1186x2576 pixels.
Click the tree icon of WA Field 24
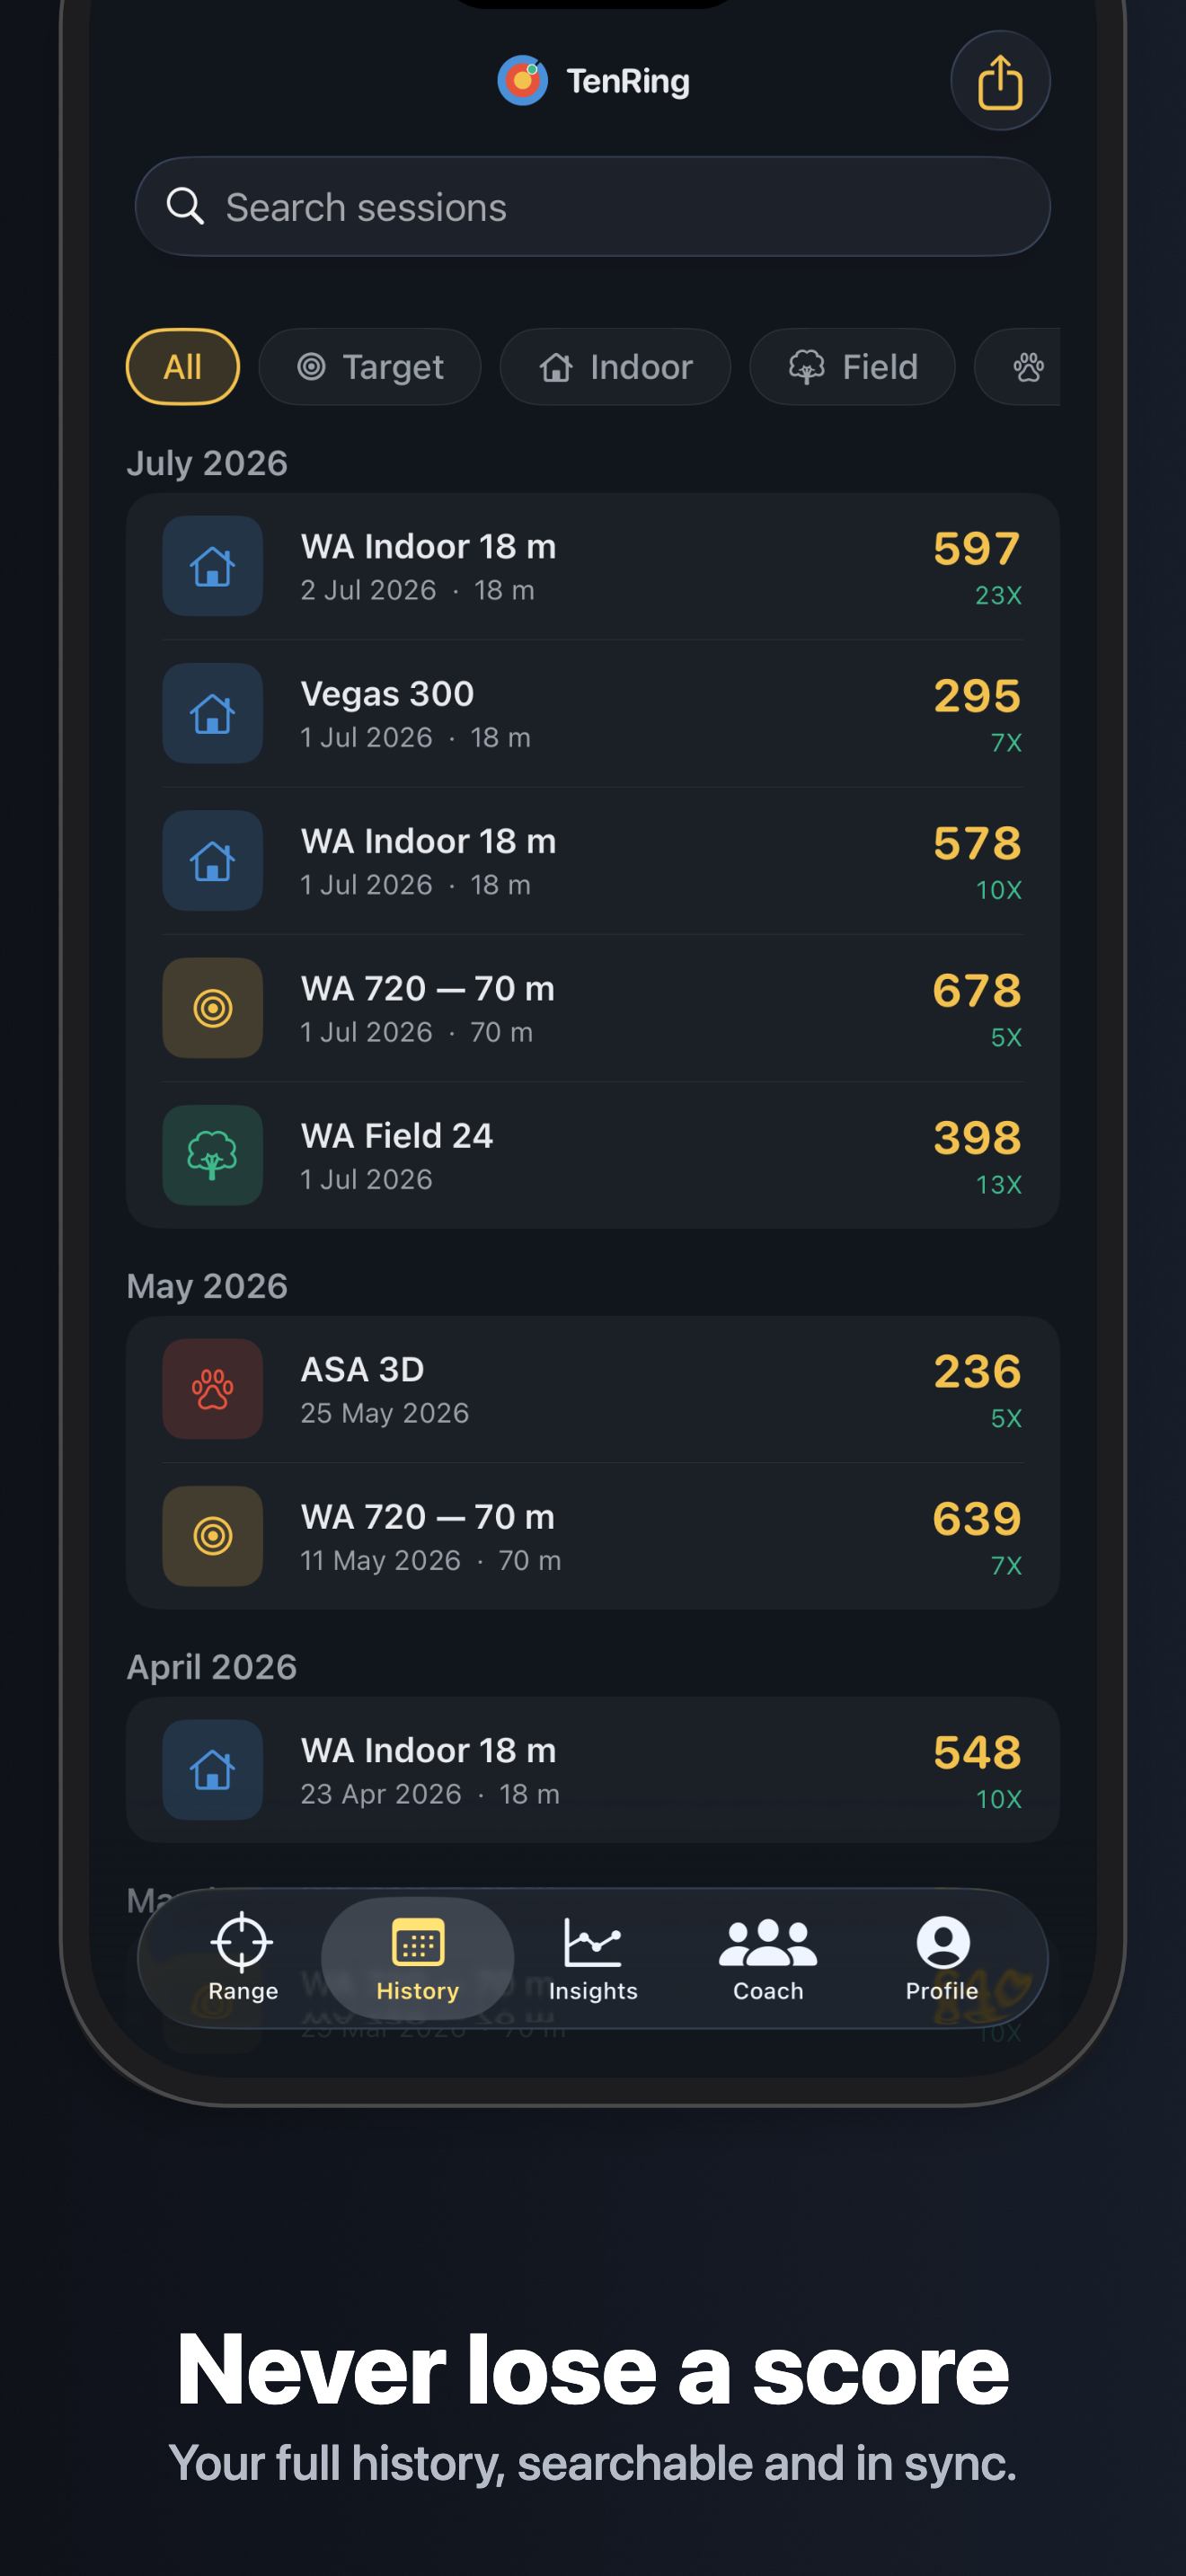point(213,1155)
